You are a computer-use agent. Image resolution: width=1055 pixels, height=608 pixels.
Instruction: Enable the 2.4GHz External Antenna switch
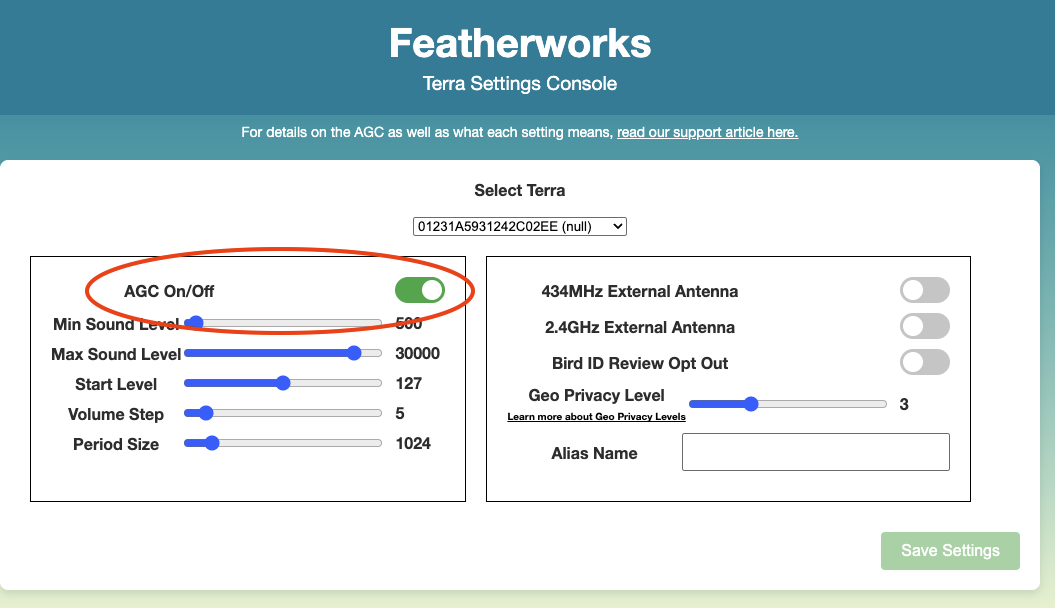point(924,326)
